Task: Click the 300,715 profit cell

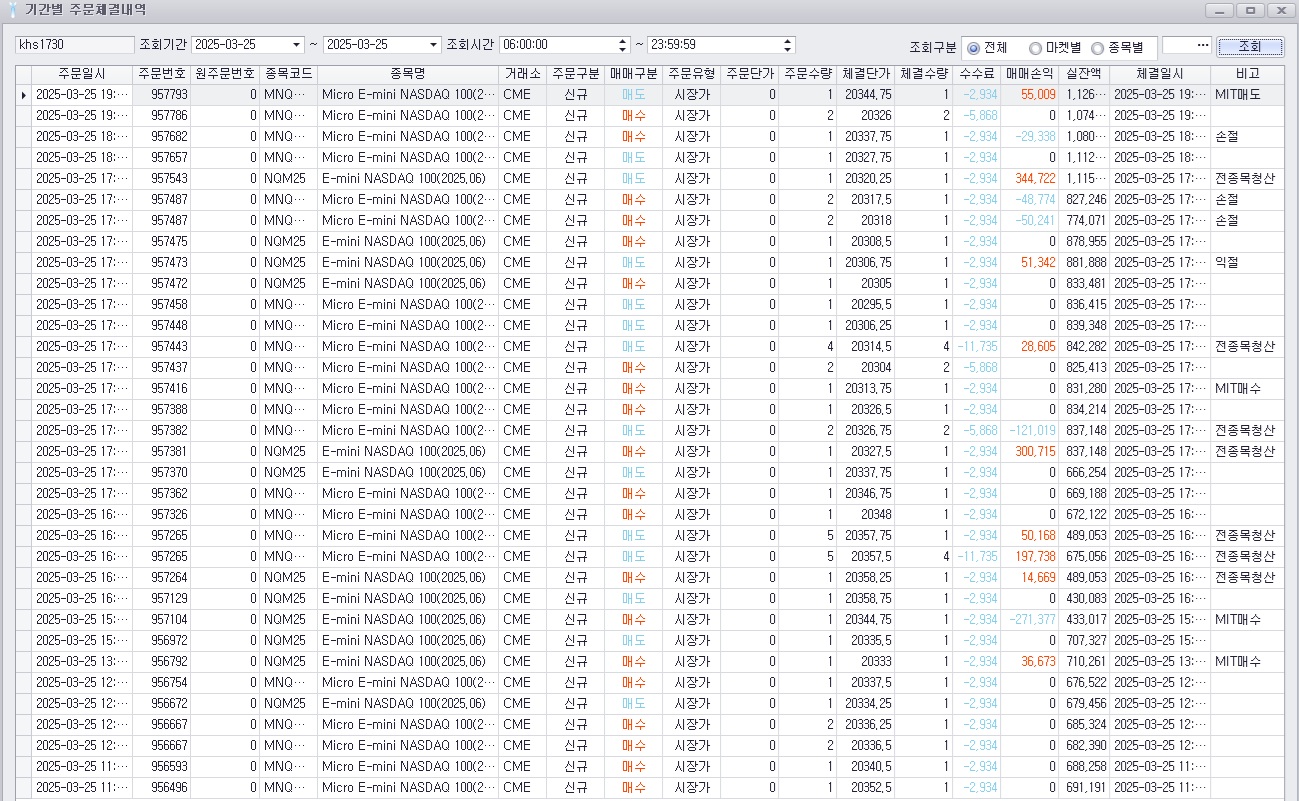Action: click(x=1029, y=452)
